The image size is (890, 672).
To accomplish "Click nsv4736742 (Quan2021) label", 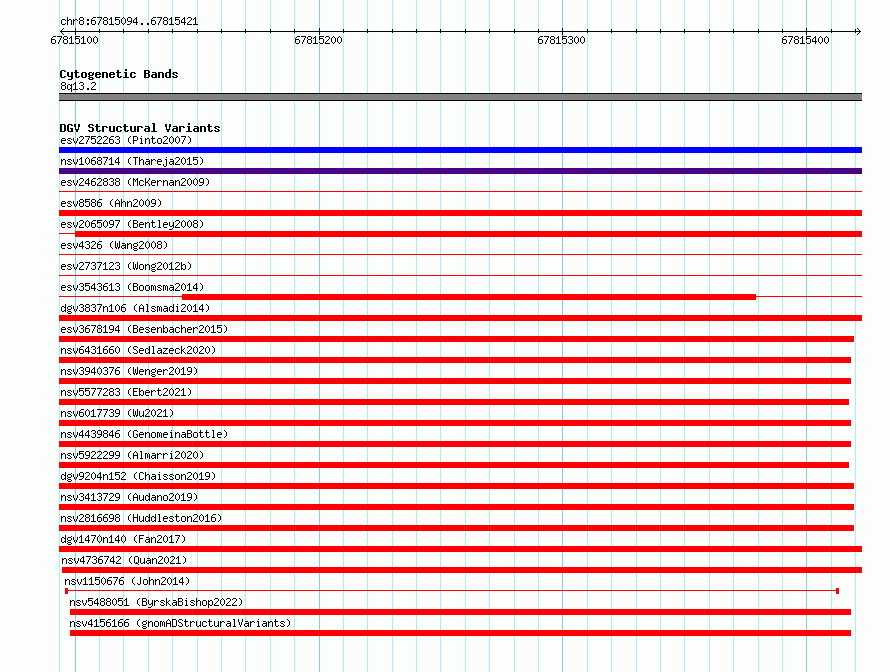I will pyautogui.click(x=124, y=560).
